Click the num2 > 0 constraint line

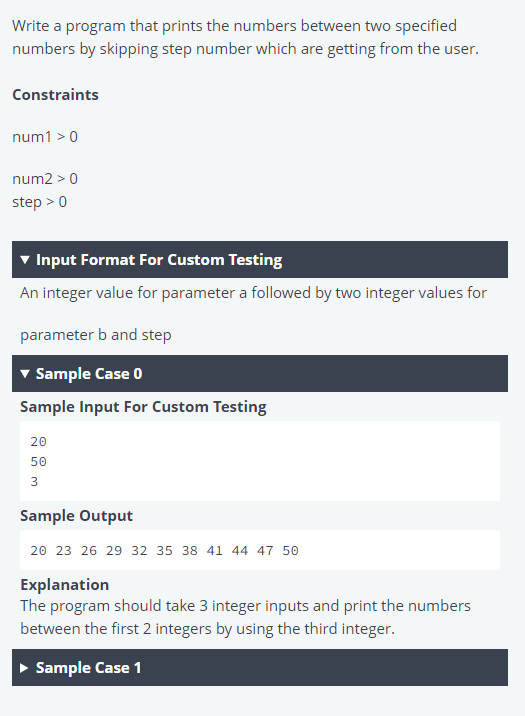tap(45, 179)
